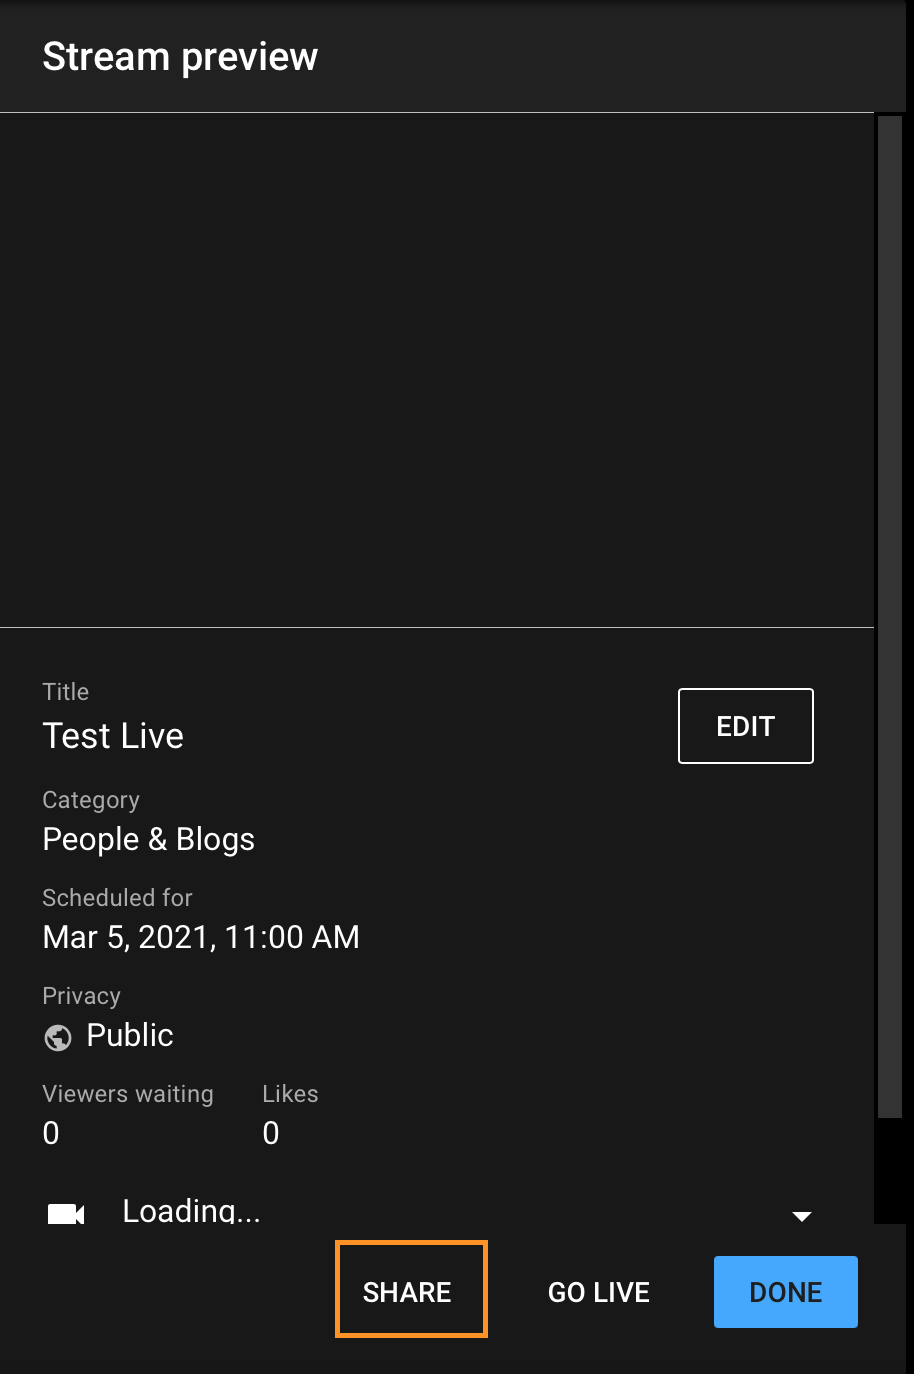Click the Stream preview header title
Viewport: 914px width, 1374px height.
tap(180, 57)
